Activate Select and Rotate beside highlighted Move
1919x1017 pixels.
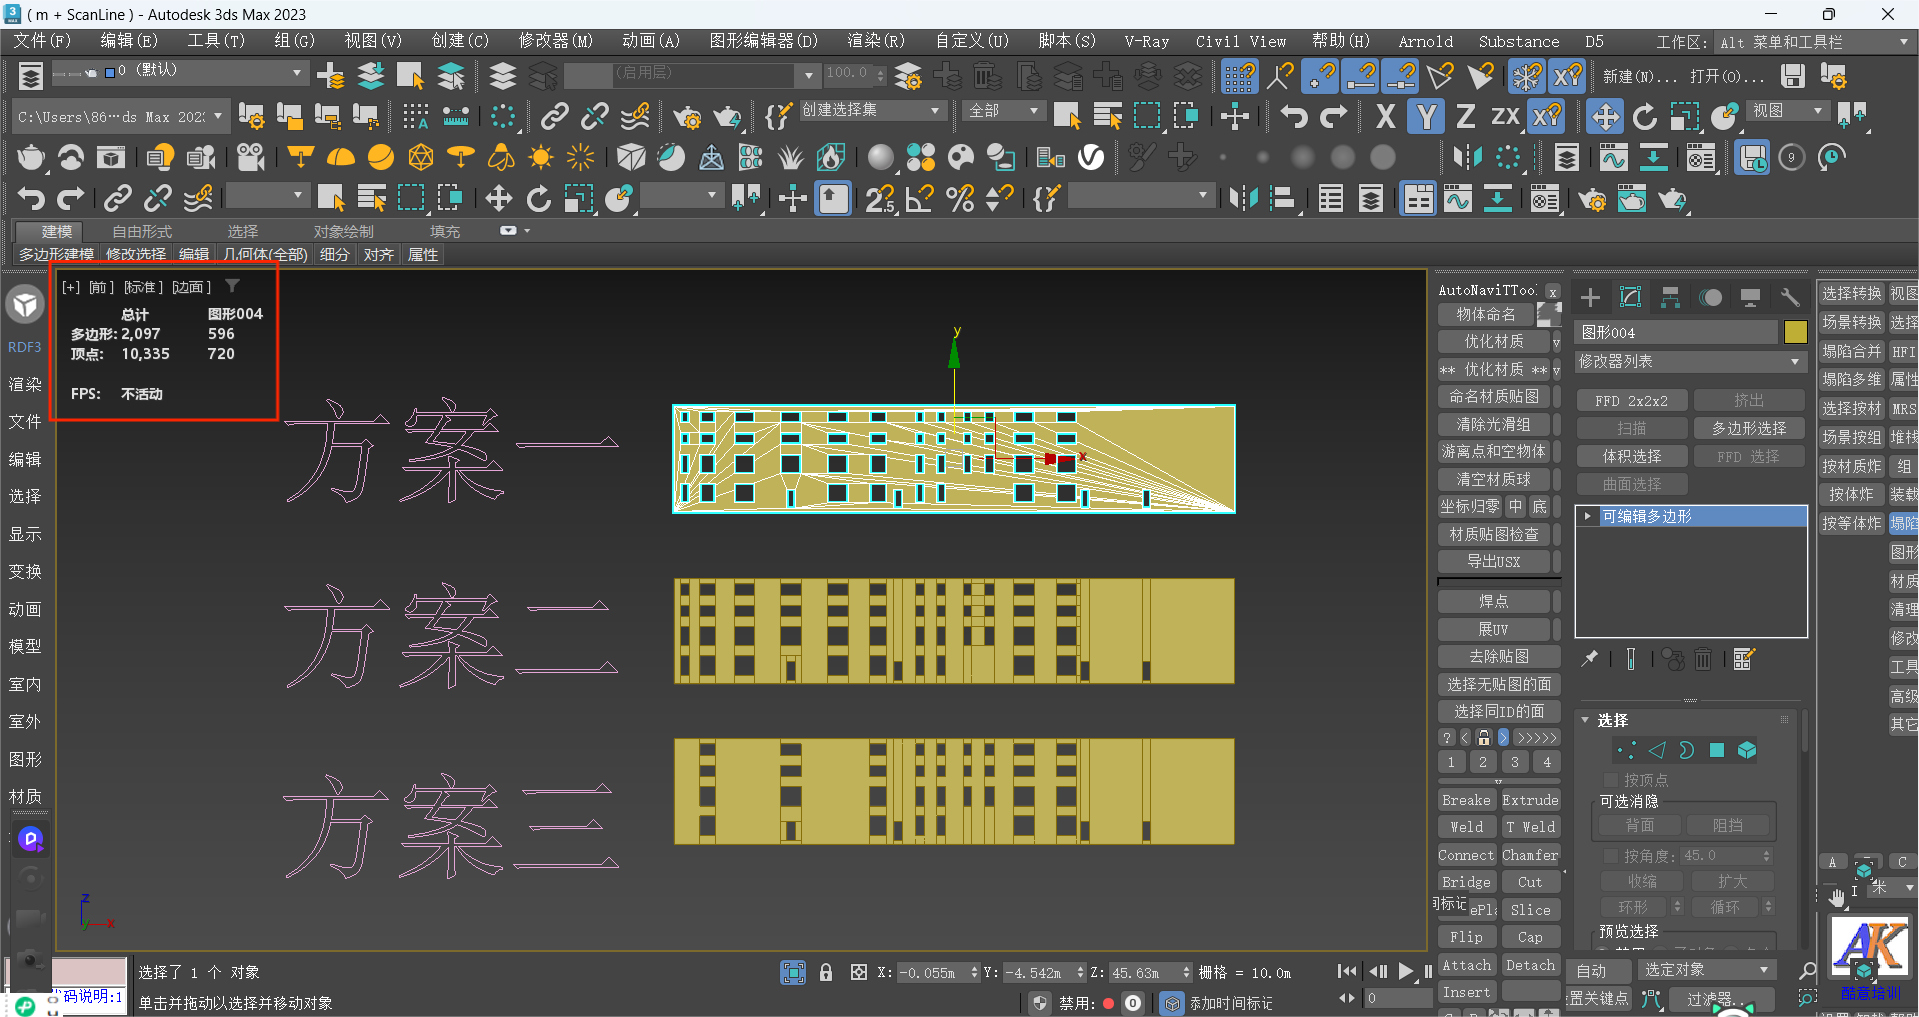click(x=1645, y=117)
